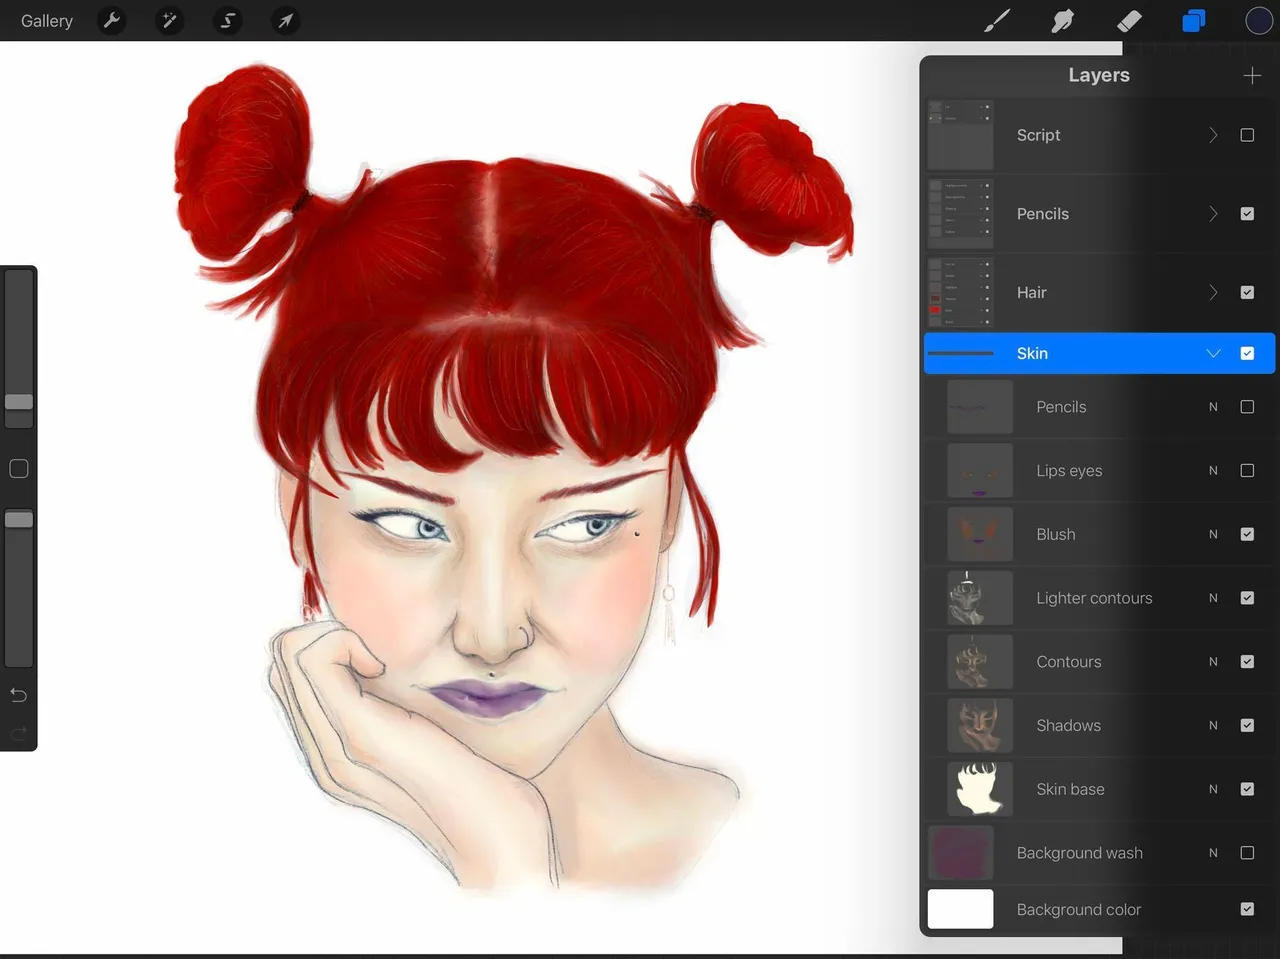
Task: Tap the Background wash purple thumbnail
Action: (960, 853)
